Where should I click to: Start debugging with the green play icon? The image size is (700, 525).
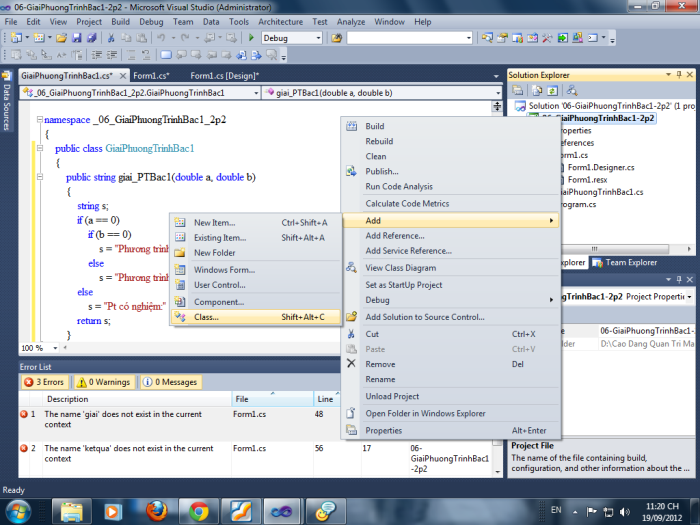[x=251, y=38]
